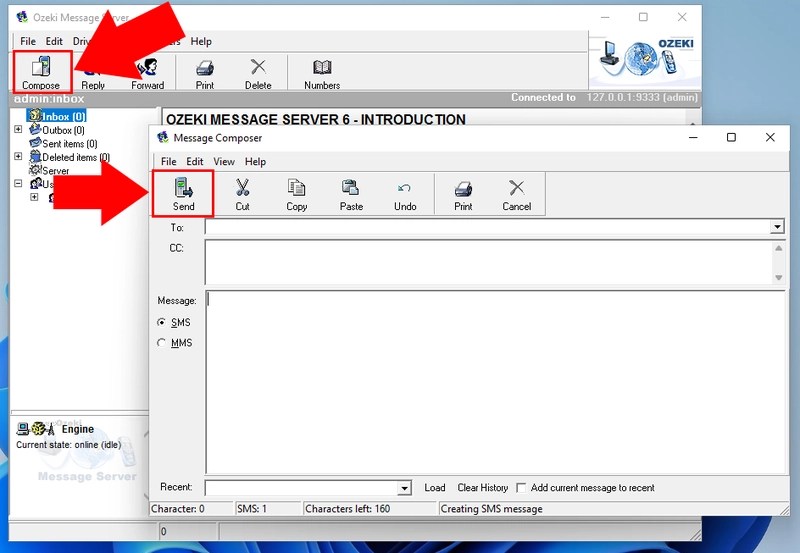Image resolution: width=800 pixels, height=553 pixels.
Task: Click the Creating SMS message status text
Action: (x=491, y=509)
